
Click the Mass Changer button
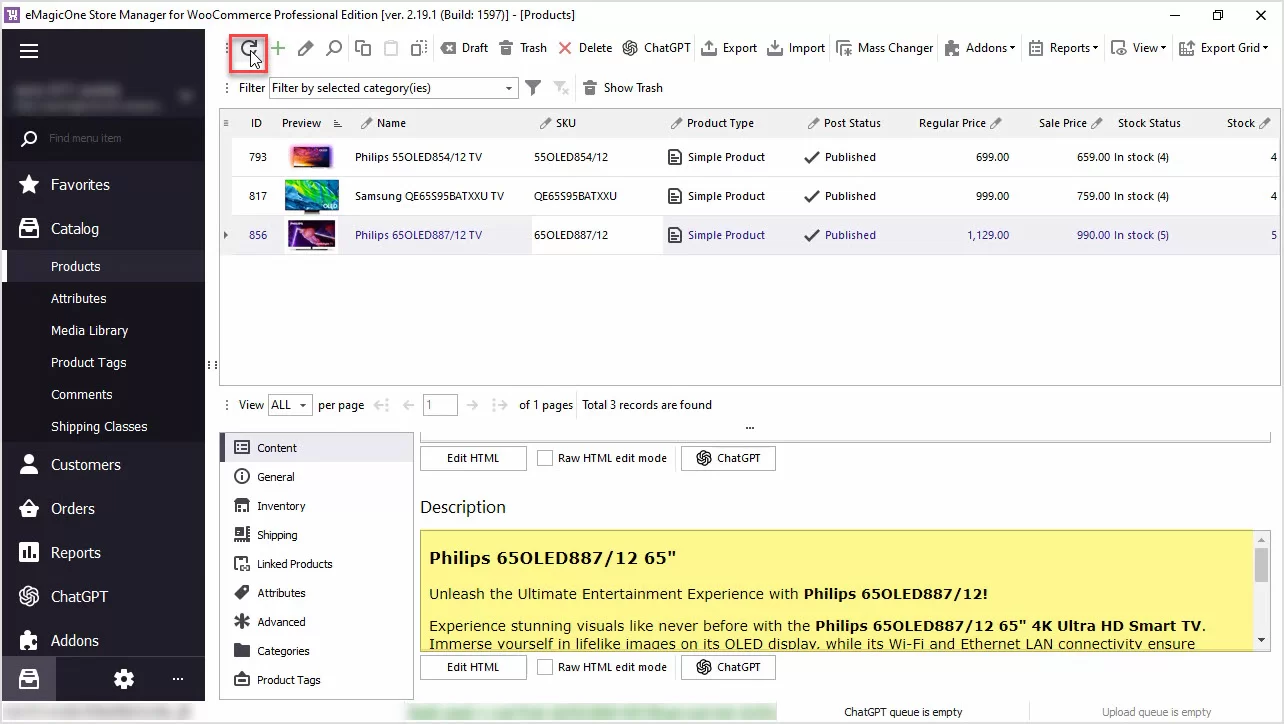point(884,48)
